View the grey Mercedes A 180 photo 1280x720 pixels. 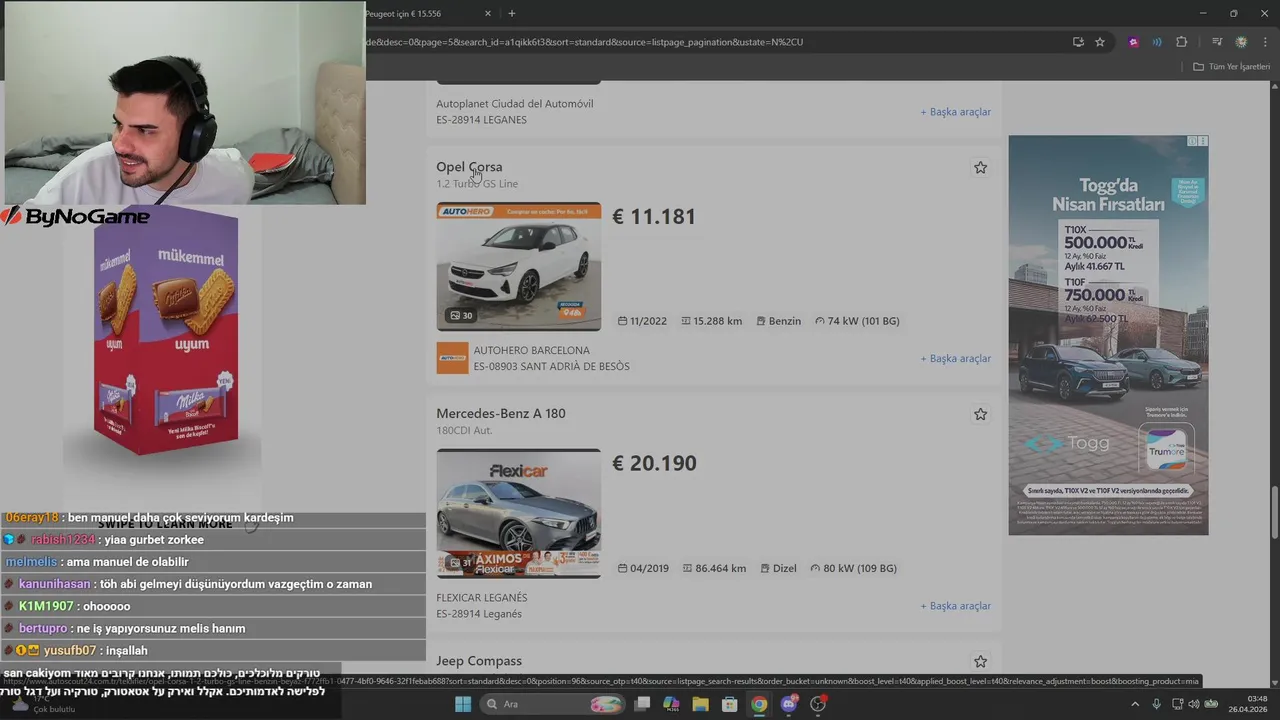519,513
